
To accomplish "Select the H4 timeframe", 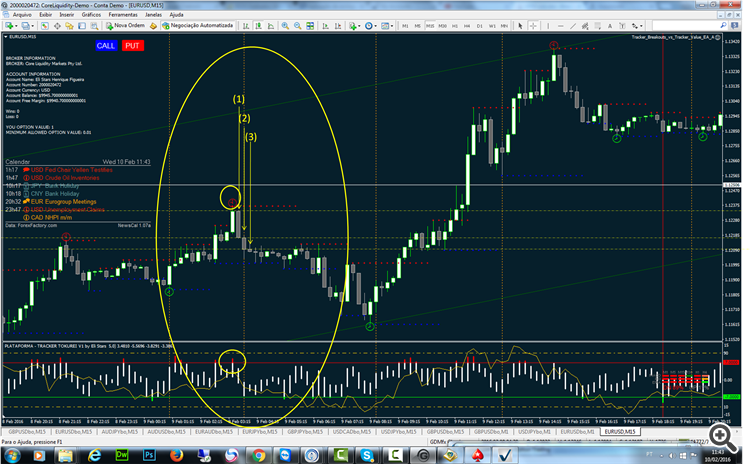I will [x=467, y=26].
